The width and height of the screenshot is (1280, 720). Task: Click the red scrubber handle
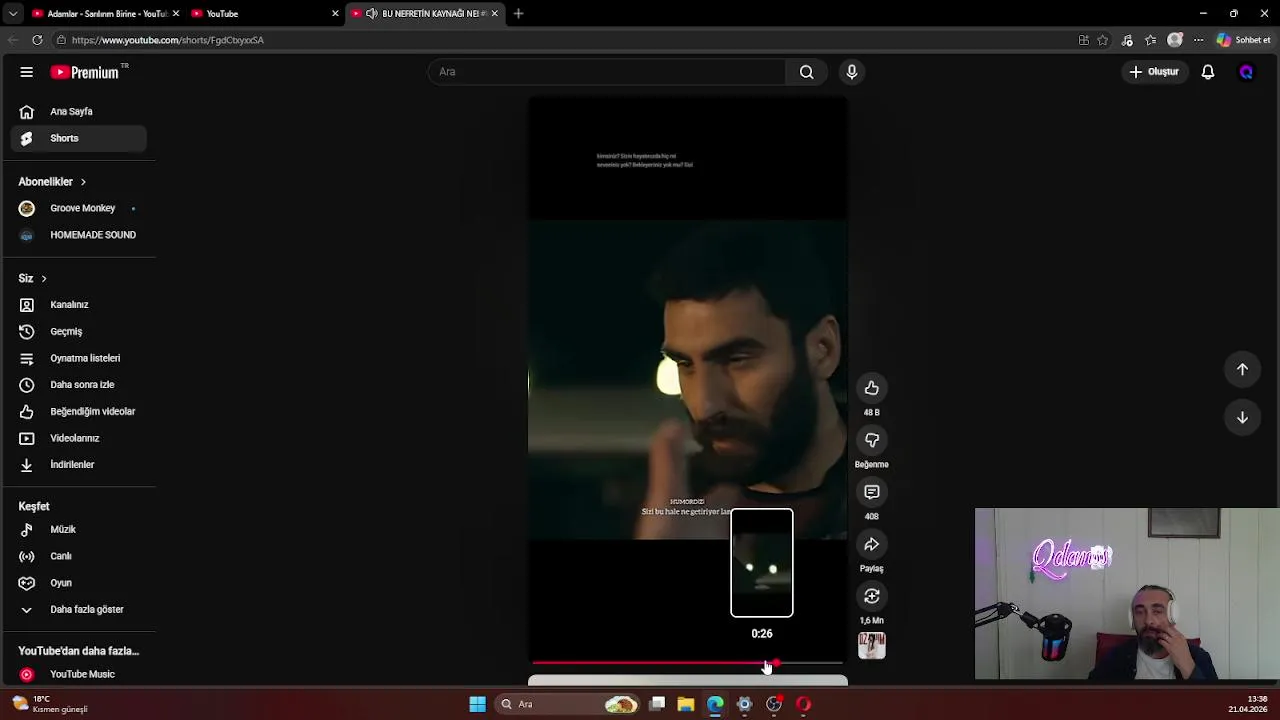click(x=776, y=663)
